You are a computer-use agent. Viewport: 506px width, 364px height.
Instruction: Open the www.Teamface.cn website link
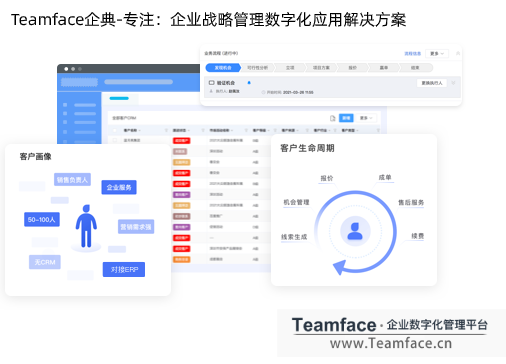tap(391, 343)
